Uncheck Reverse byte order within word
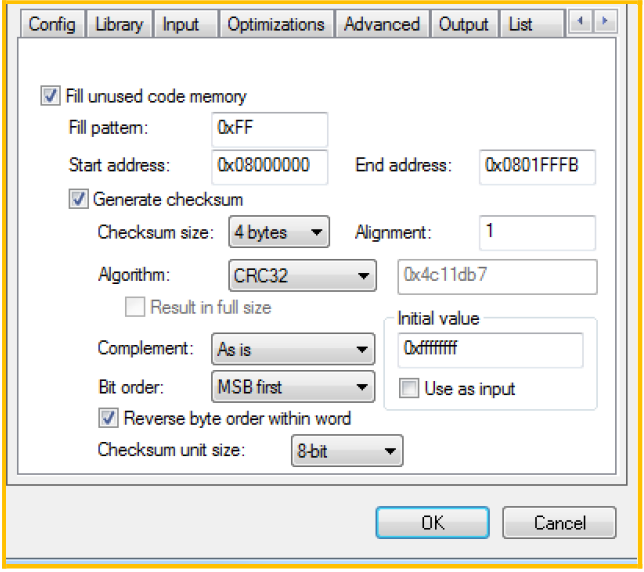Image resolution: width=644 pixels, height=572 pixels. point(107,418)
